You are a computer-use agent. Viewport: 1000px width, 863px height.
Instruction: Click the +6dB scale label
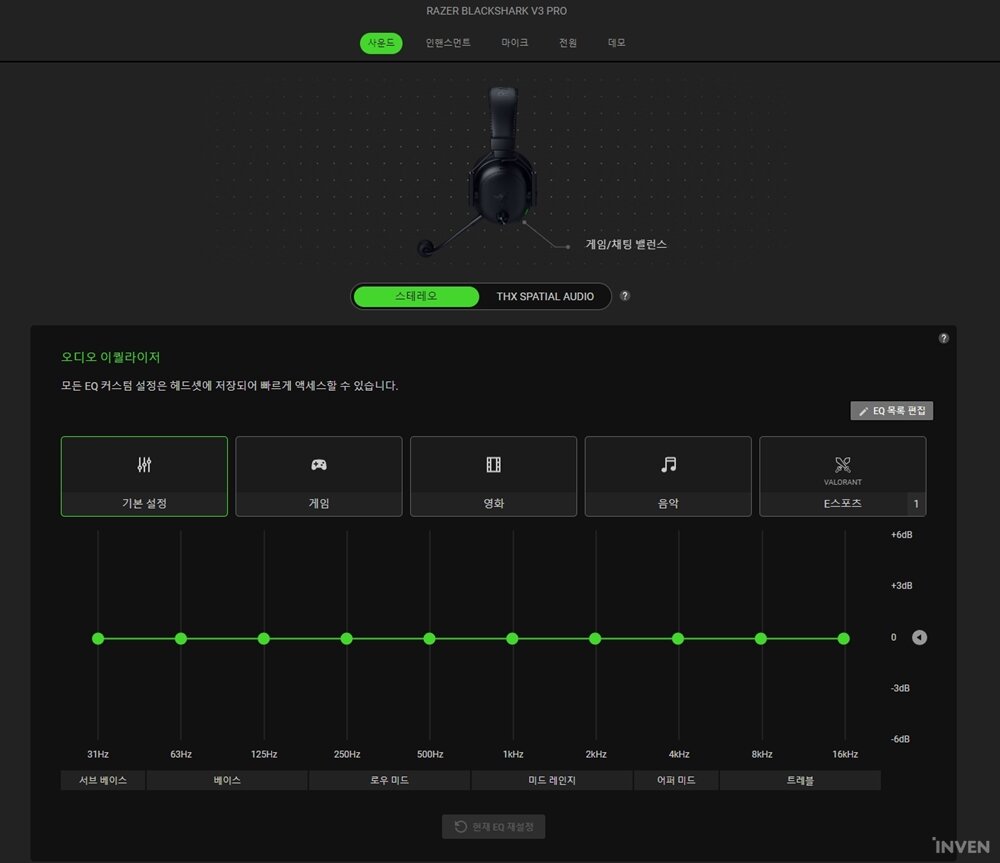coord(901,535)
